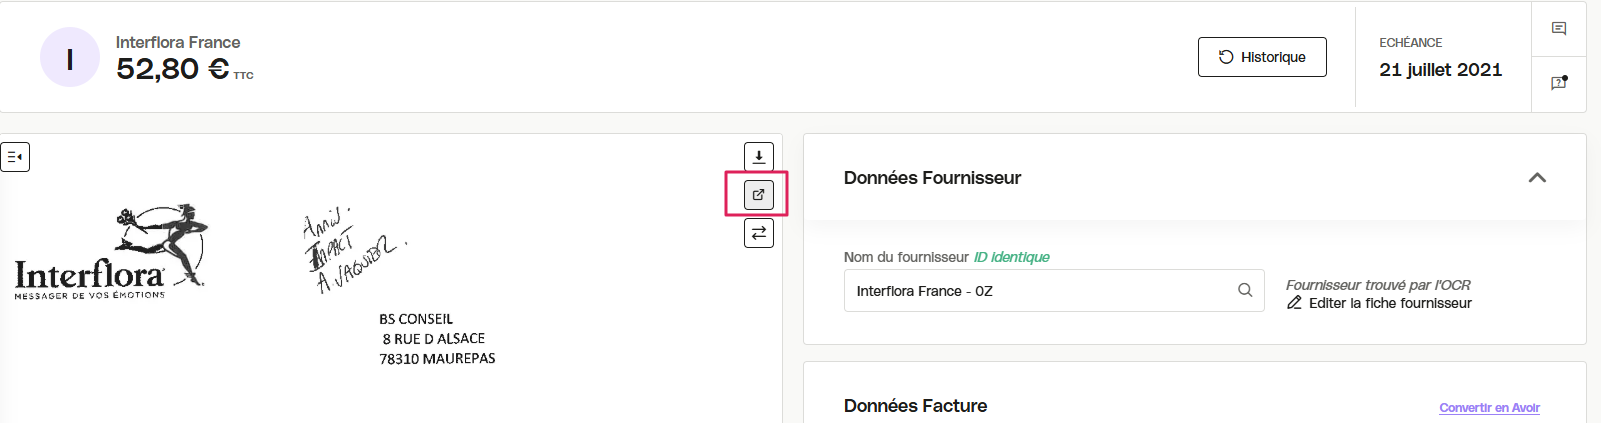This screenshot has width=1601, height=423.
Task: Collapse the Données Fournisseur section chevron
Action: 1537,178
